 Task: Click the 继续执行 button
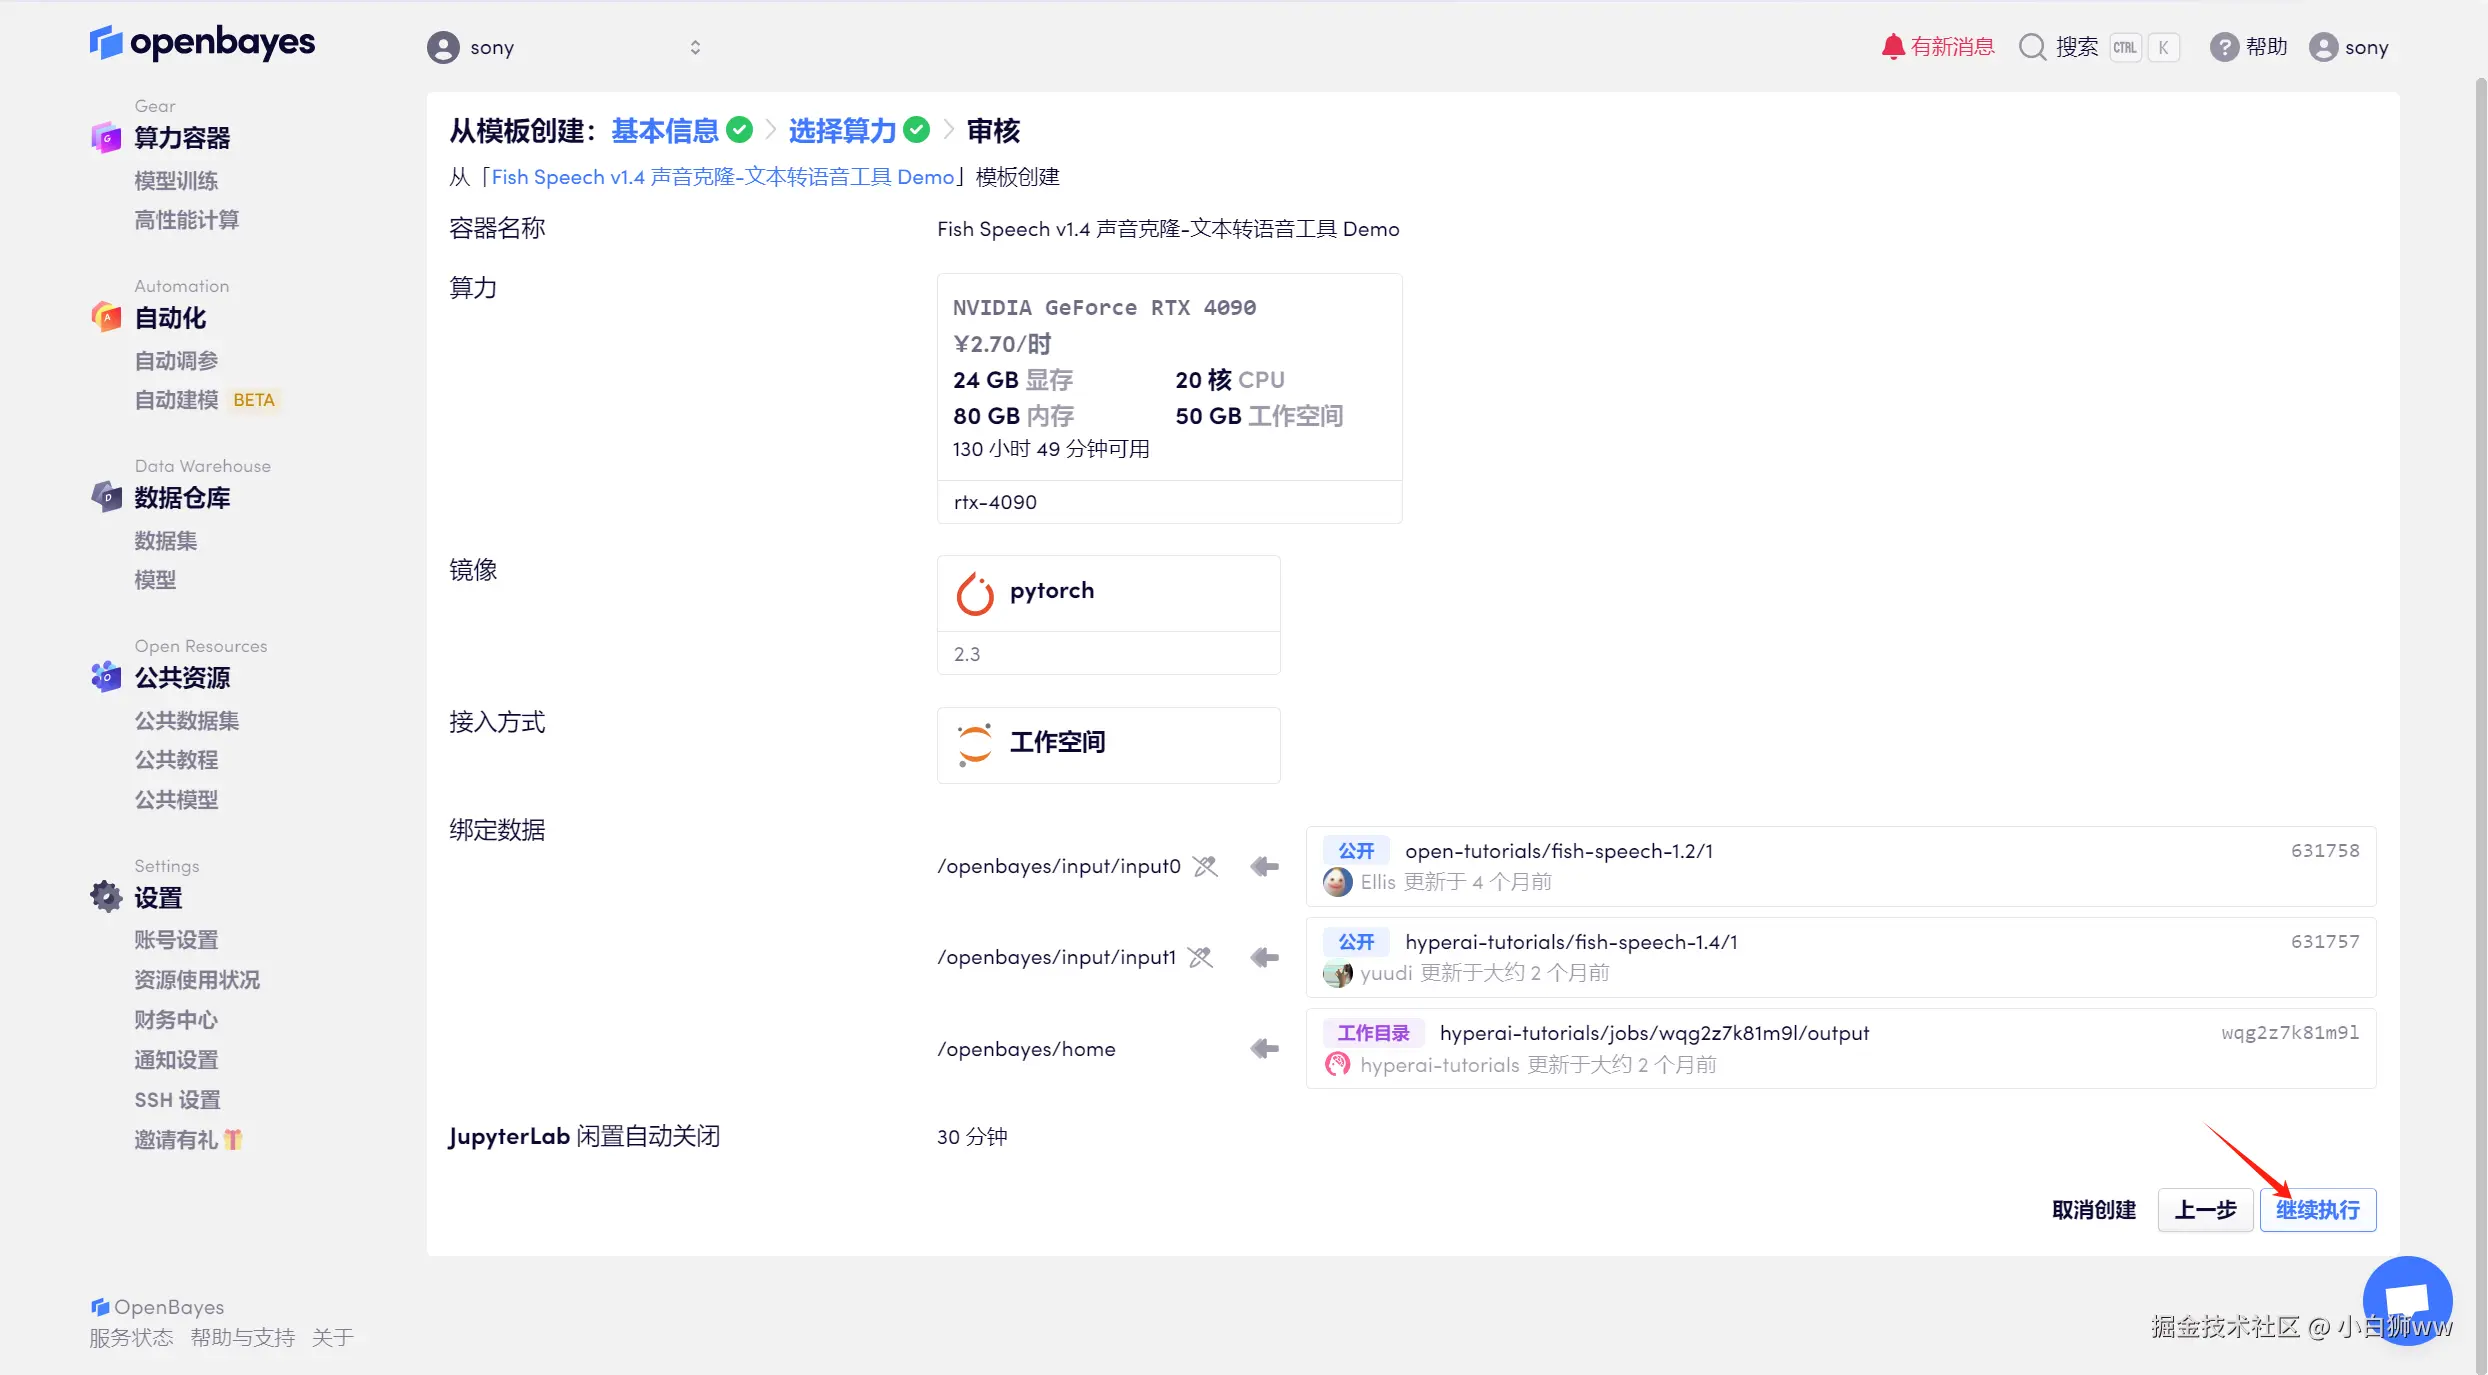[x=2317, y=1210]
